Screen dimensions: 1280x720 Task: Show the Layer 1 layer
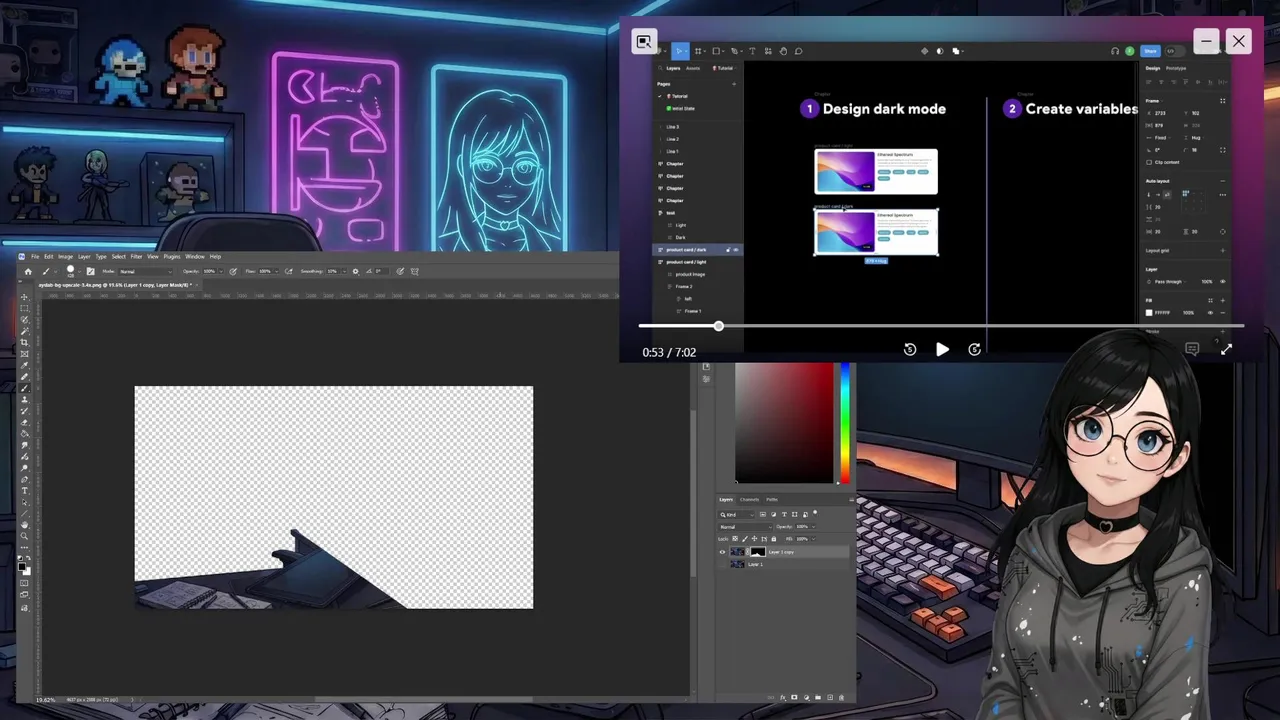[722, 564]
